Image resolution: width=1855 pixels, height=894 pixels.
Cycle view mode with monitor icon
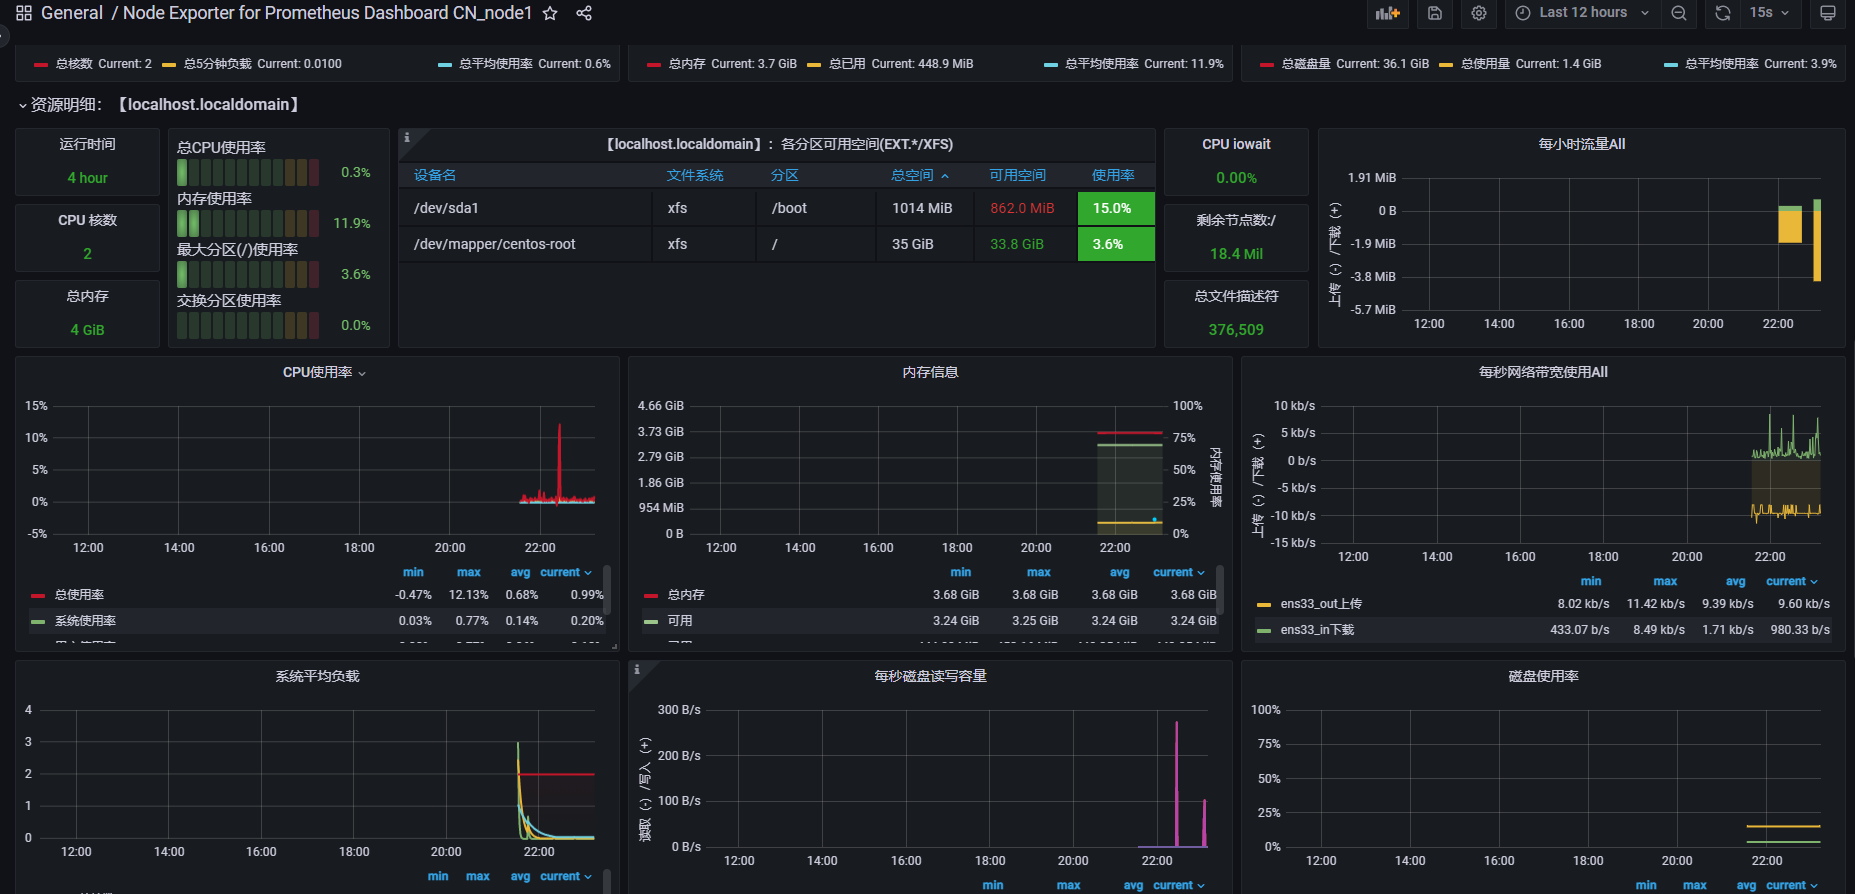coord(1828,13)
